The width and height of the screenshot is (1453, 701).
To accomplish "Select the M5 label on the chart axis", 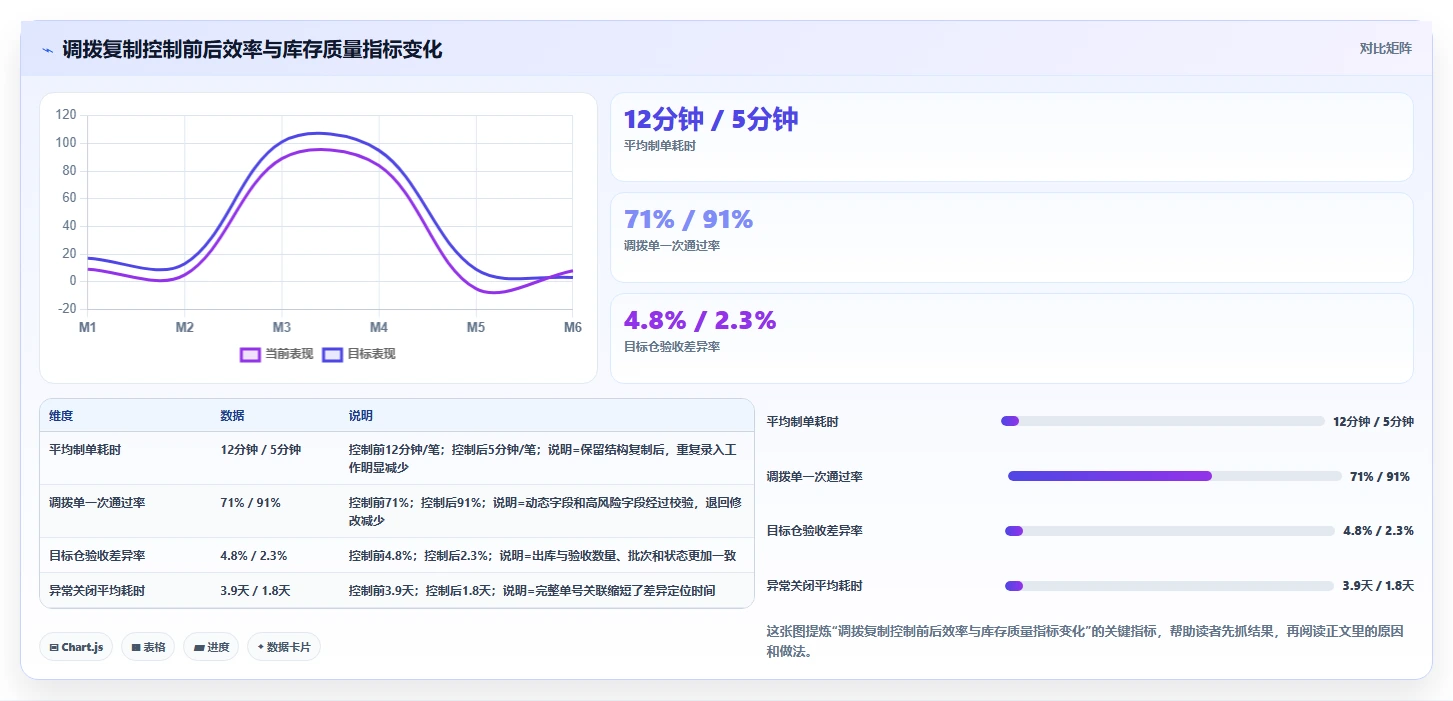I will [x=476, y=327].
